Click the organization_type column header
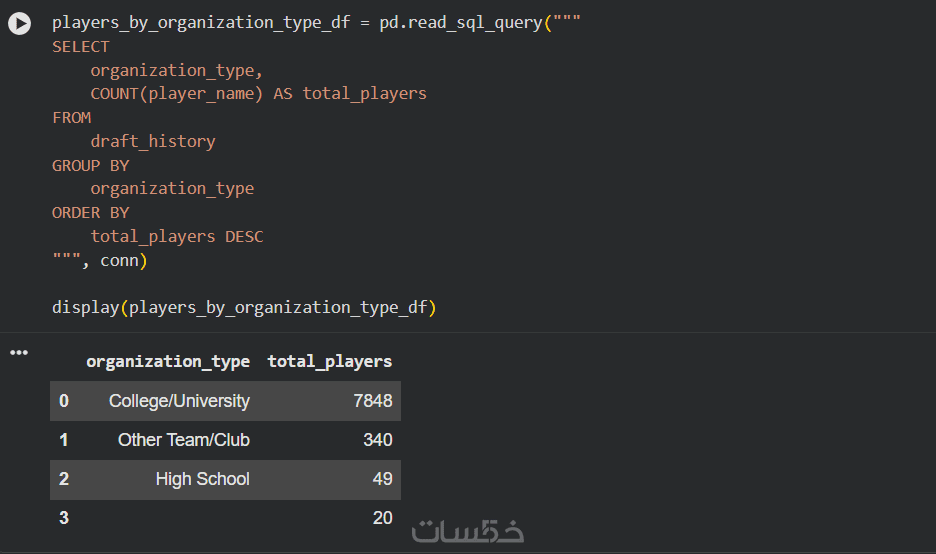Screen dimensions: 936x554 click(167, 362)
